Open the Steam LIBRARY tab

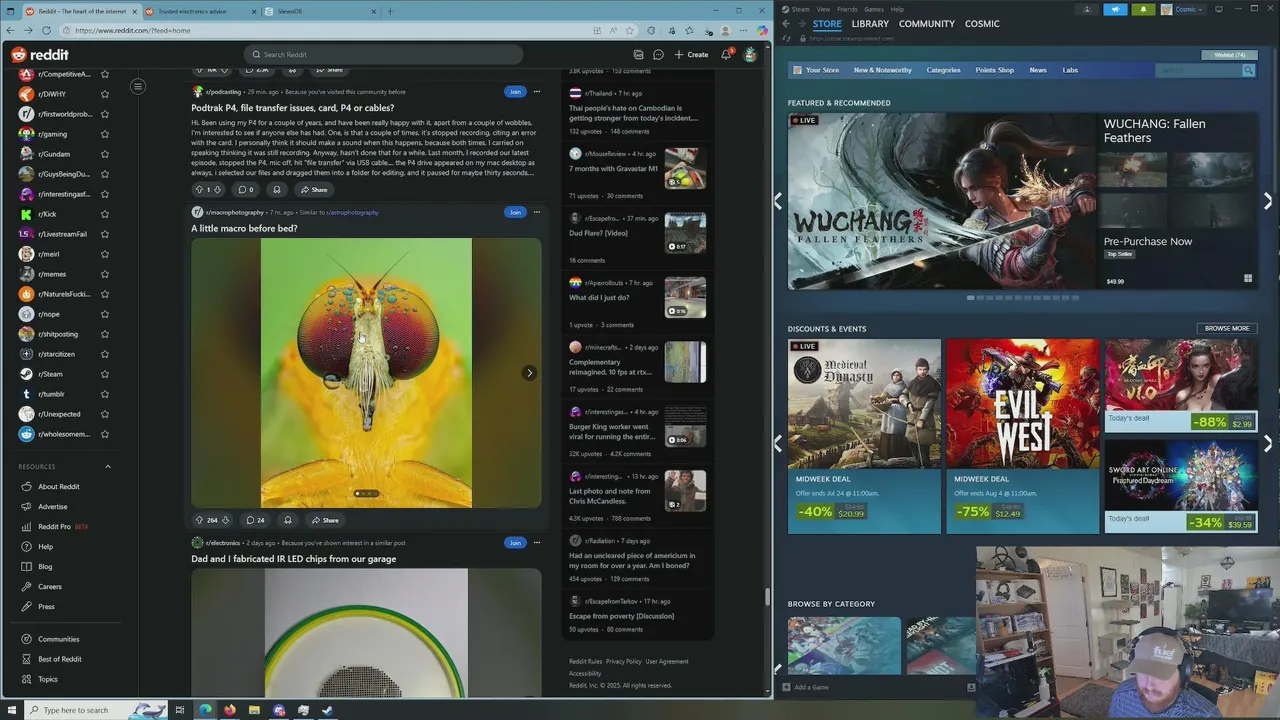(870, 24)
